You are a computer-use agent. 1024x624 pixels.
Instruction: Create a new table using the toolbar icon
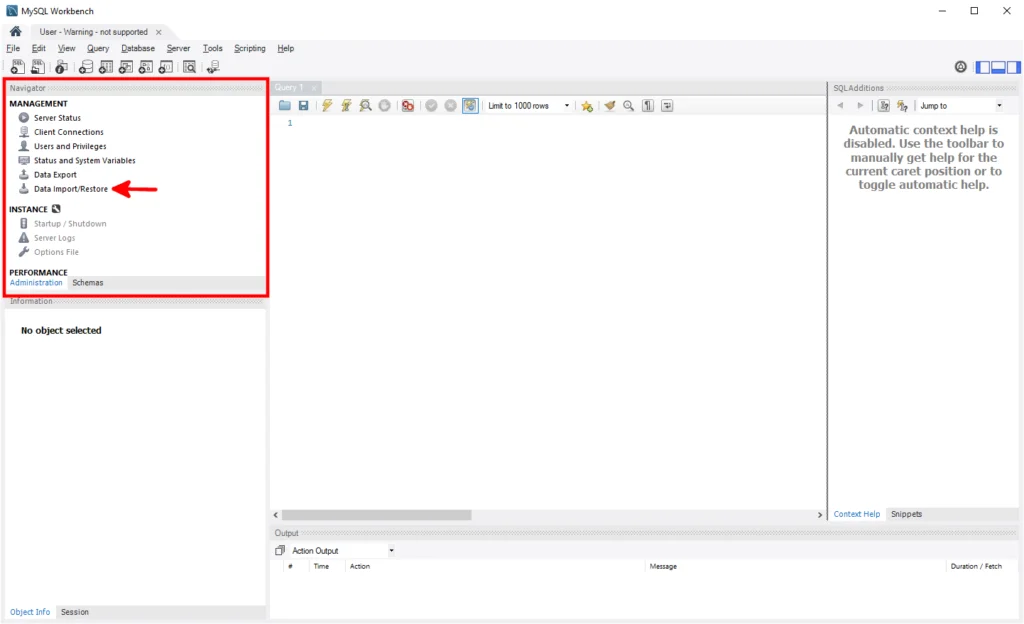(x=106, y=66)
